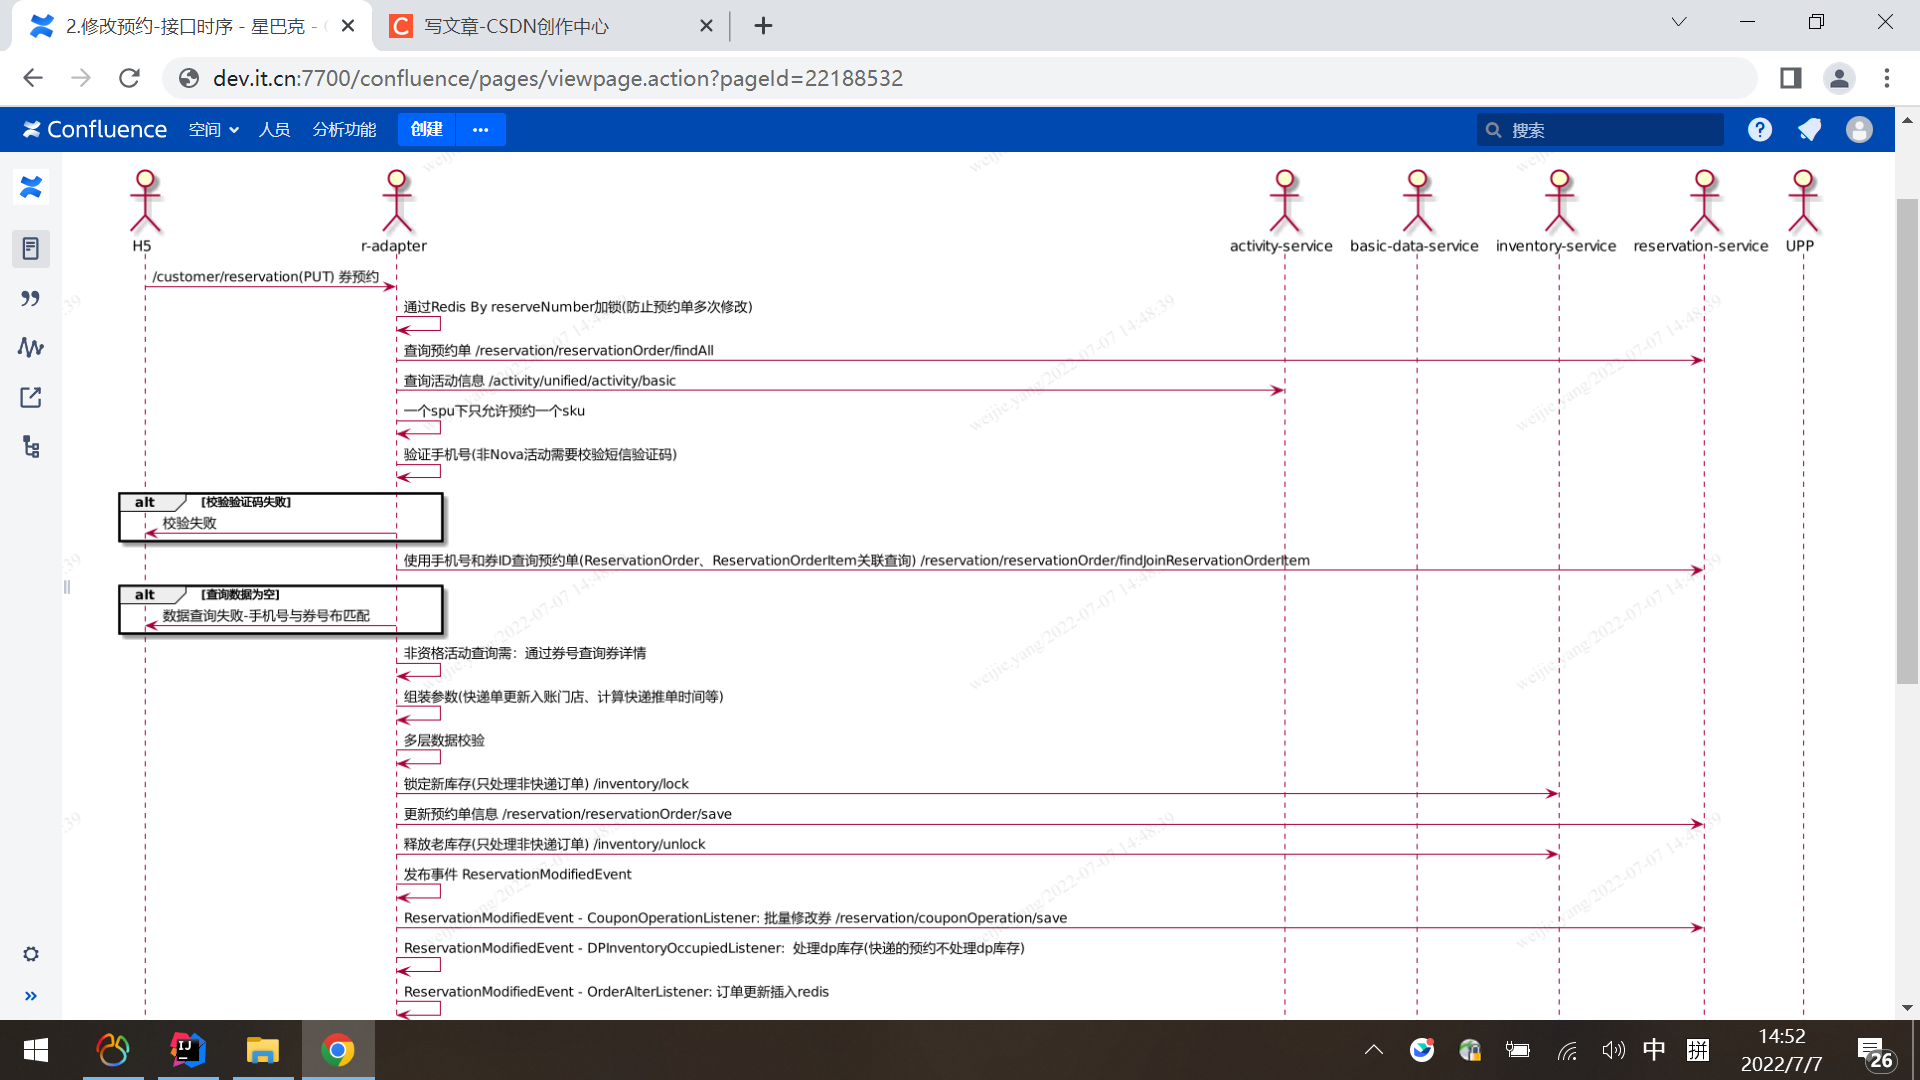Expand Chrome's tab search chevron
Viewport: 1920px width, 1080px height.
tap(1679, 22)
